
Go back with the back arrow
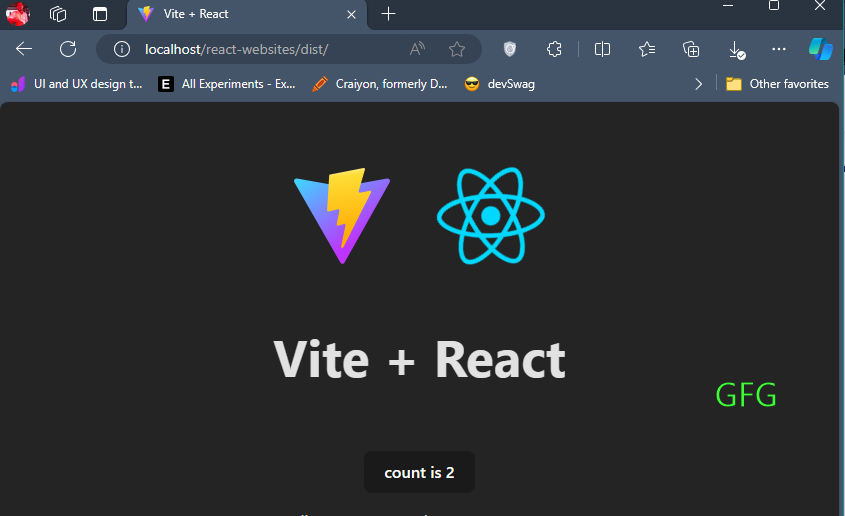24,49
